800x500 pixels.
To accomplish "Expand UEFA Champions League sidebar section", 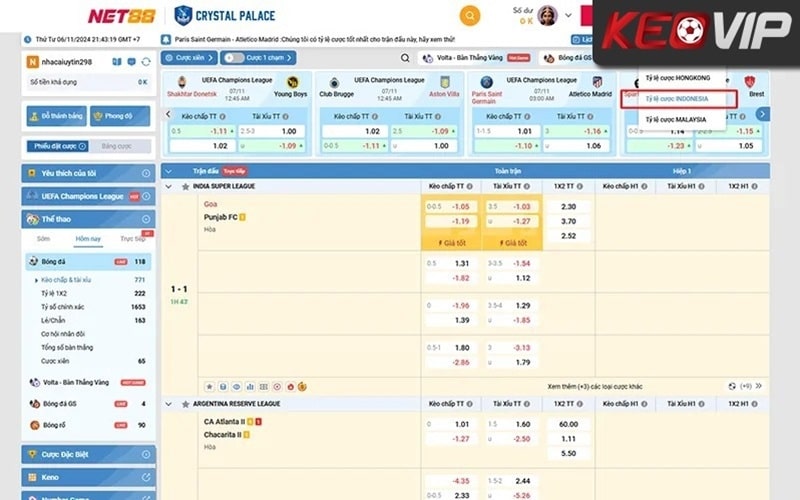I will [88, 196].
